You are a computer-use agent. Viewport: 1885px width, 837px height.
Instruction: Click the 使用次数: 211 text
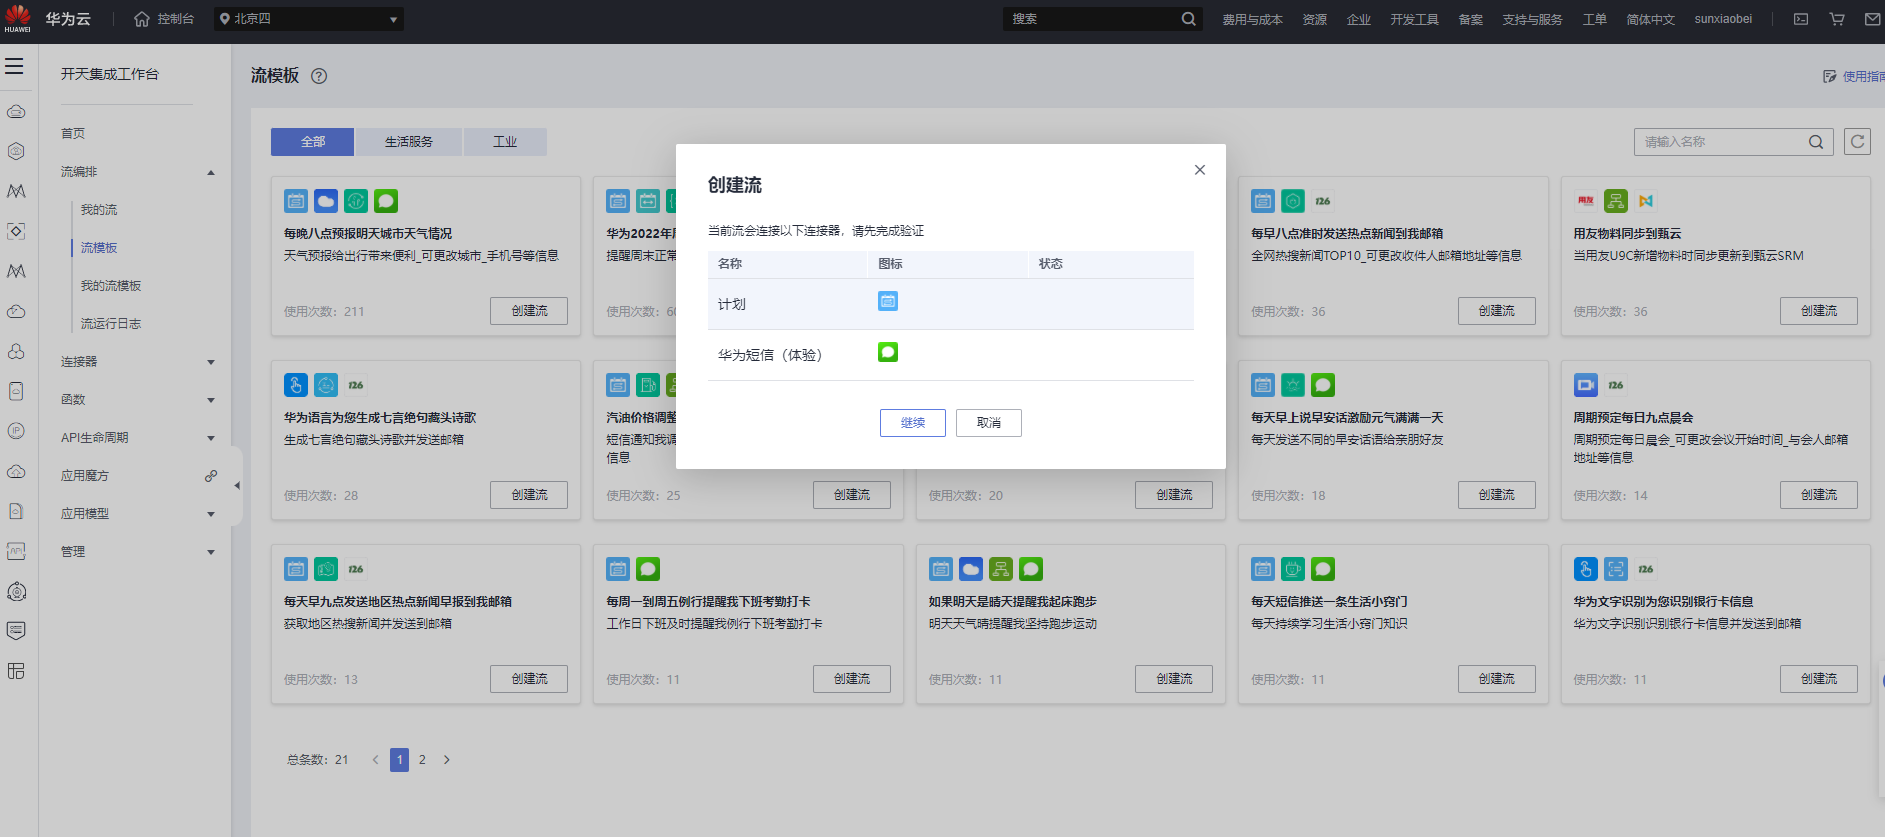[324, 312]
